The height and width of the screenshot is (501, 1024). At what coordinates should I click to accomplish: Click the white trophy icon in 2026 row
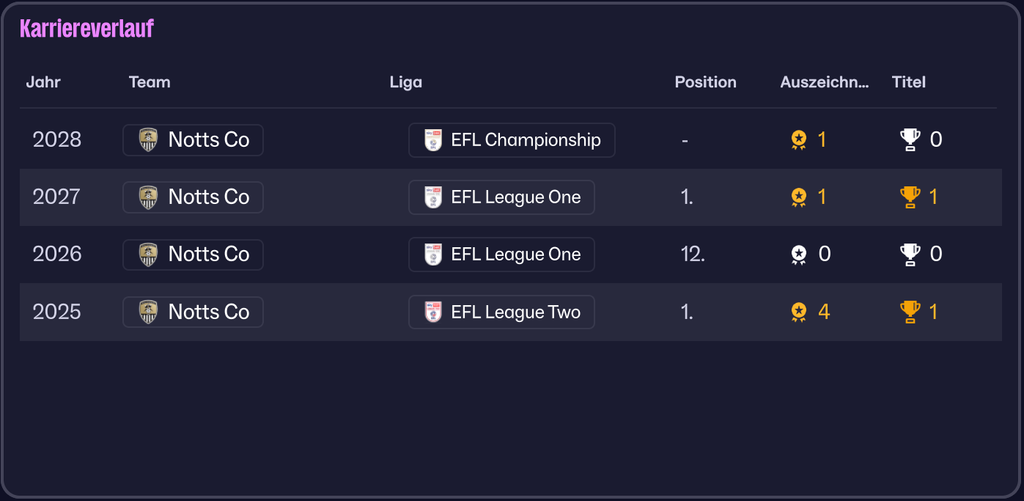(910, 254)
